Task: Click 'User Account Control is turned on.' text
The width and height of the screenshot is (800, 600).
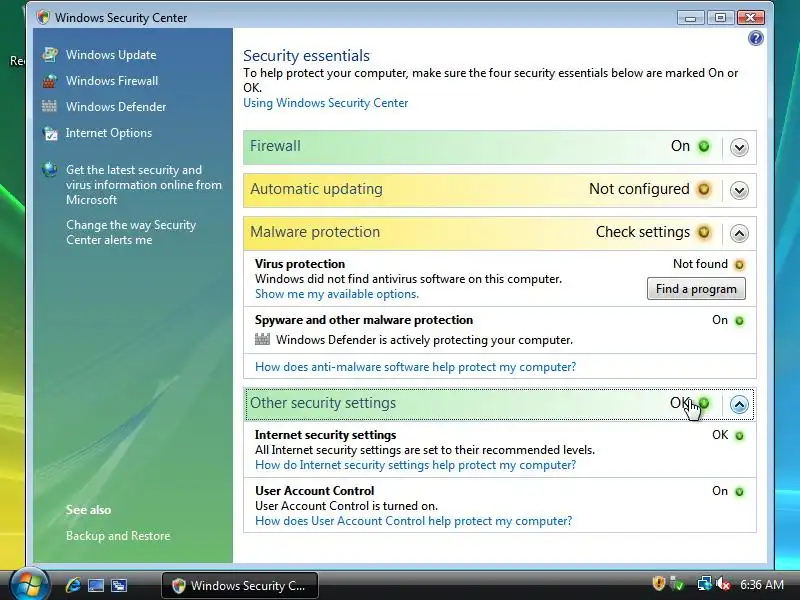Action: (346, 506)
